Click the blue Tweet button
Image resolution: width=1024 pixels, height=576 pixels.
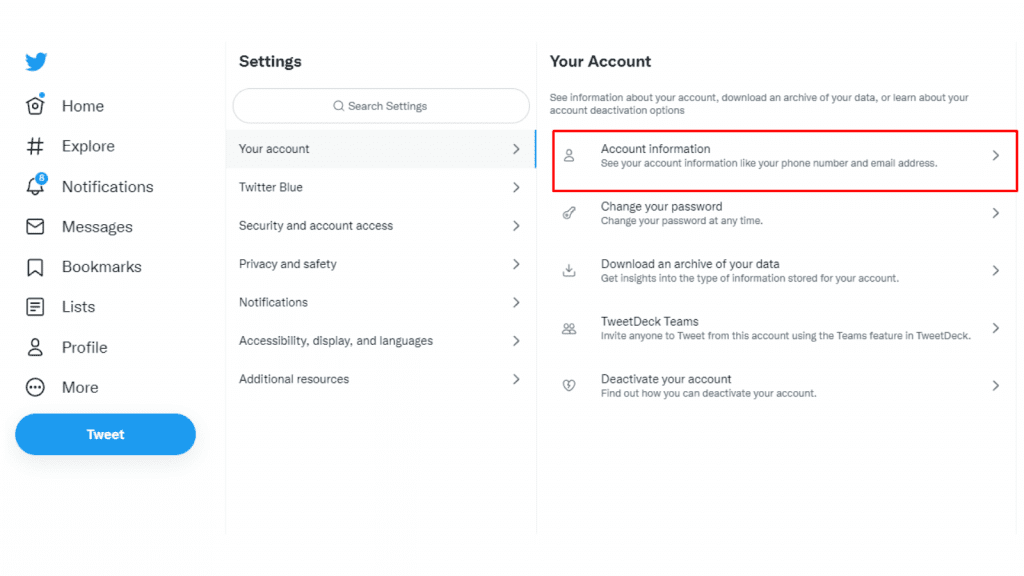tap(105, 434)
